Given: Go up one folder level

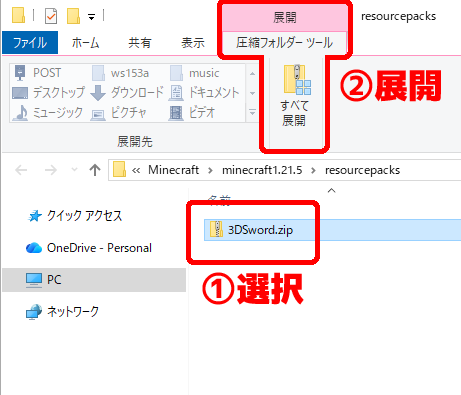Looking at the screenshot, I should 95,170.
